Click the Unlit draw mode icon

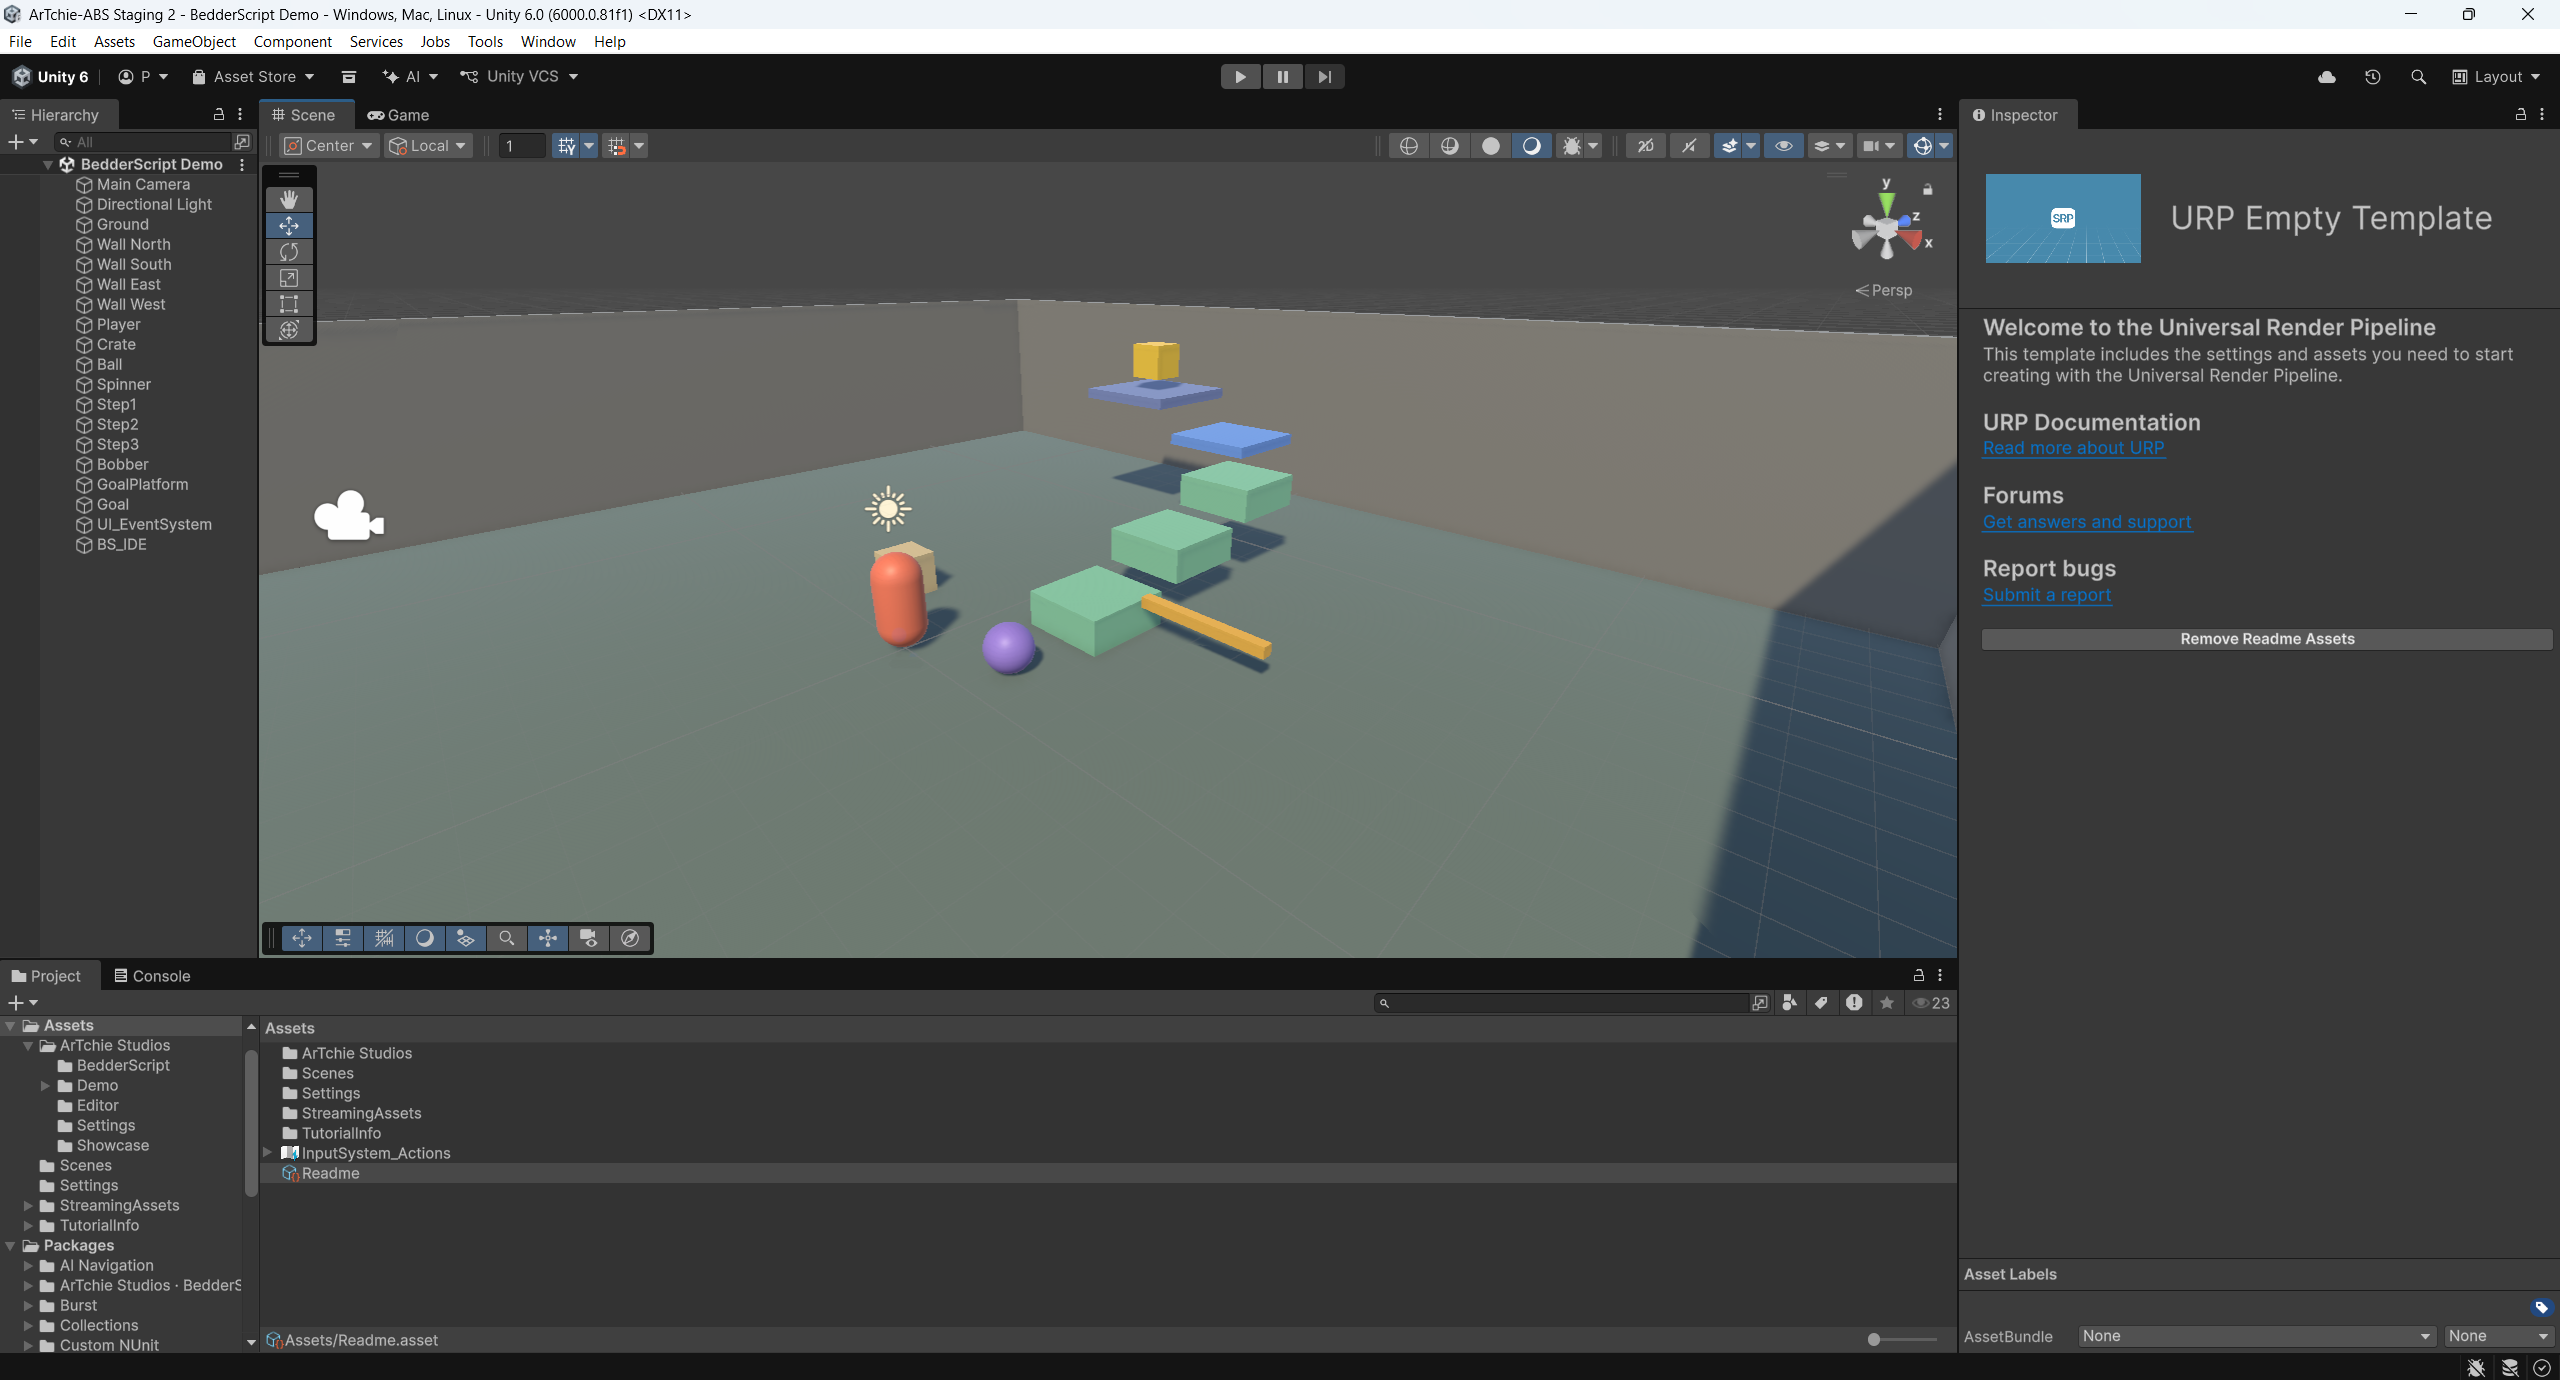(x=1490, y=146)
